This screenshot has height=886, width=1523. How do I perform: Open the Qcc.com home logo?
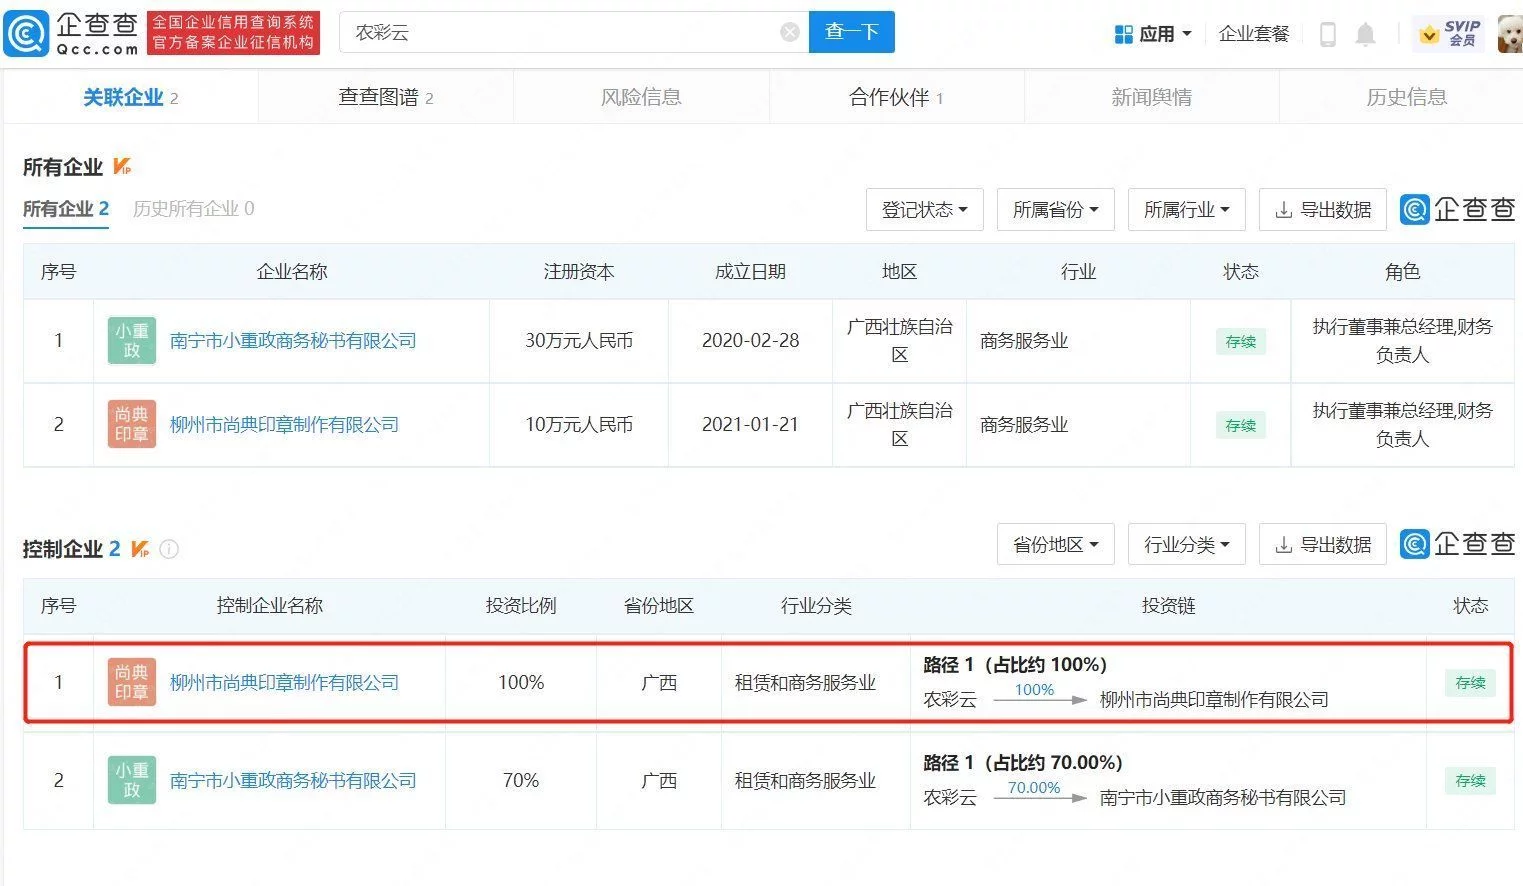70,33
